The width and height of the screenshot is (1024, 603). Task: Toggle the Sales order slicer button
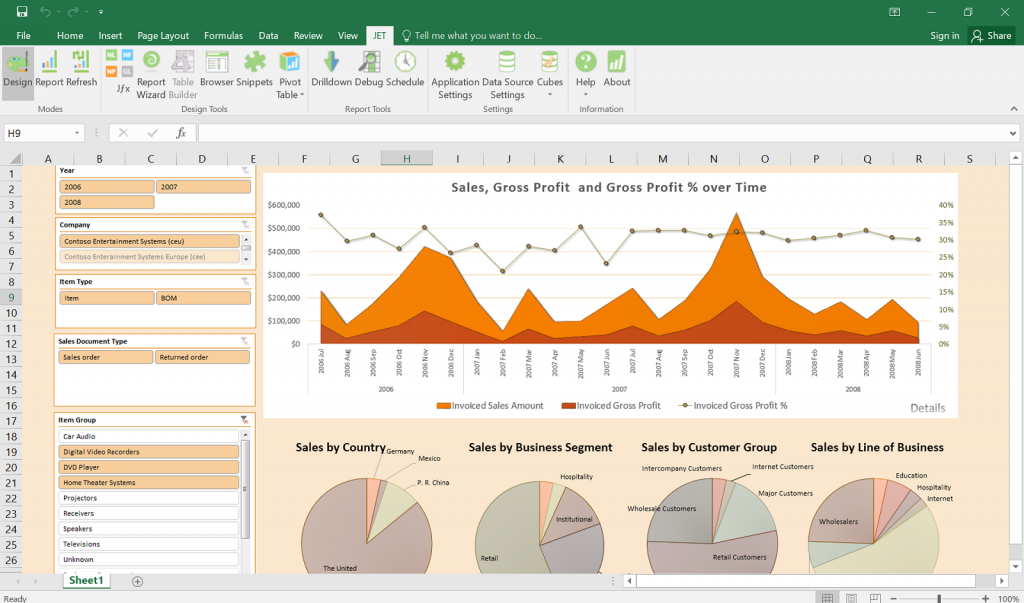tap(105, 357)
